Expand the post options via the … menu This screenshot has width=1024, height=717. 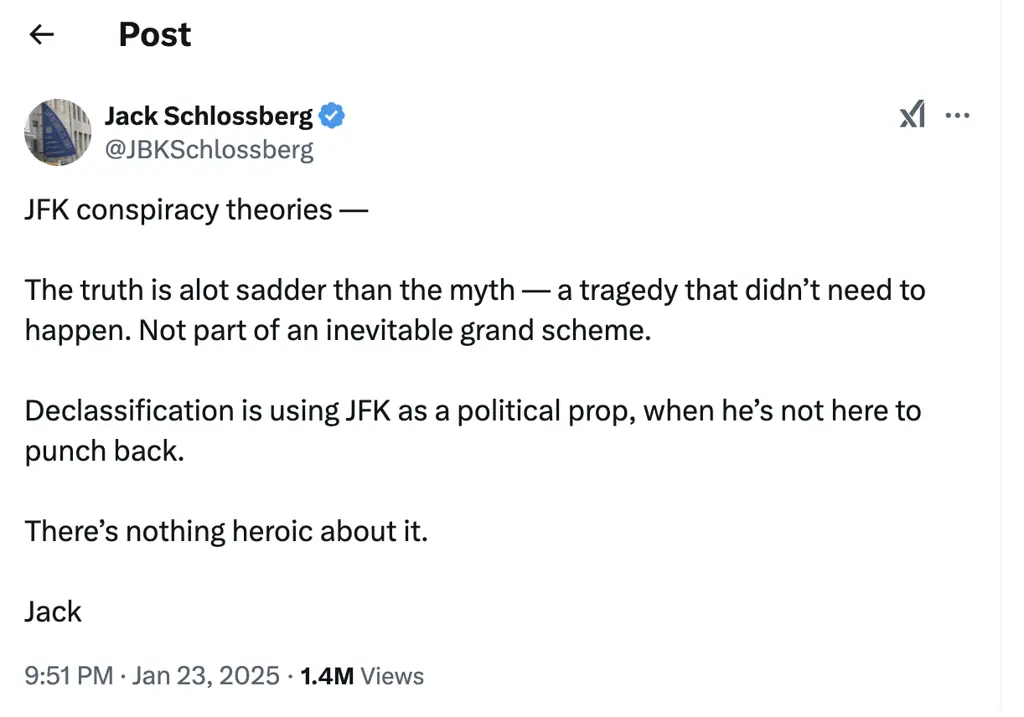(x=958, y=114)
